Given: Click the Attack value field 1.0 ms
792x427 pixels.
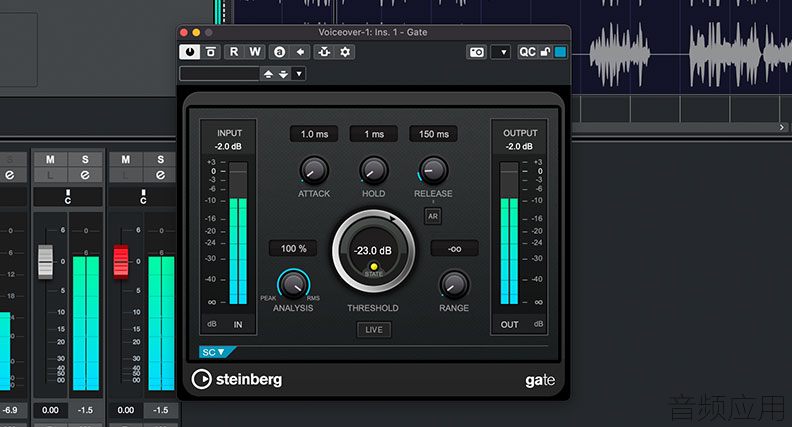Looking at the screenshot, I should pos(314,134).
